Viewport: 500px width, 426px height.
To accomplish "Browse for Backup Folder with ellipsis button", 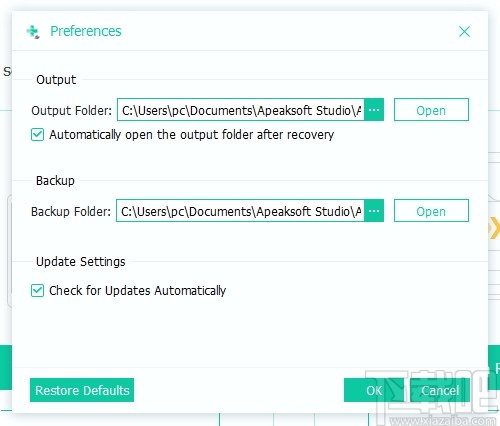I will pos(374,211).
